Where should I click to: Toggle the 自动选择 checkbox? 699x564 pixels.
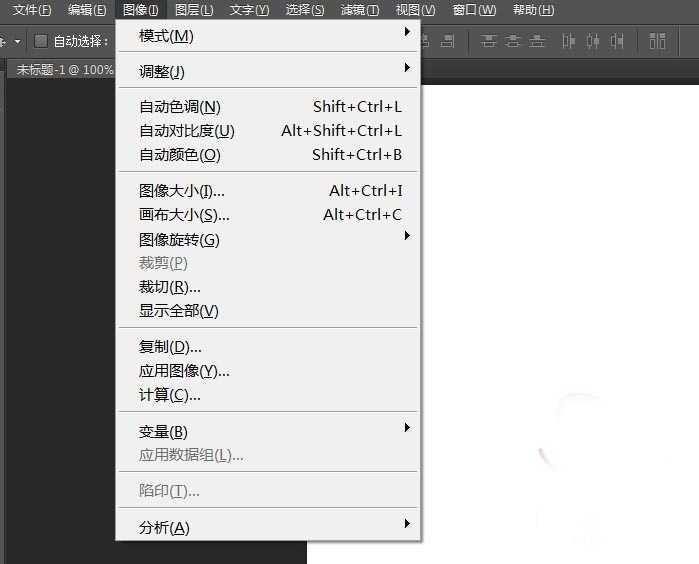(x=41, y=41)
